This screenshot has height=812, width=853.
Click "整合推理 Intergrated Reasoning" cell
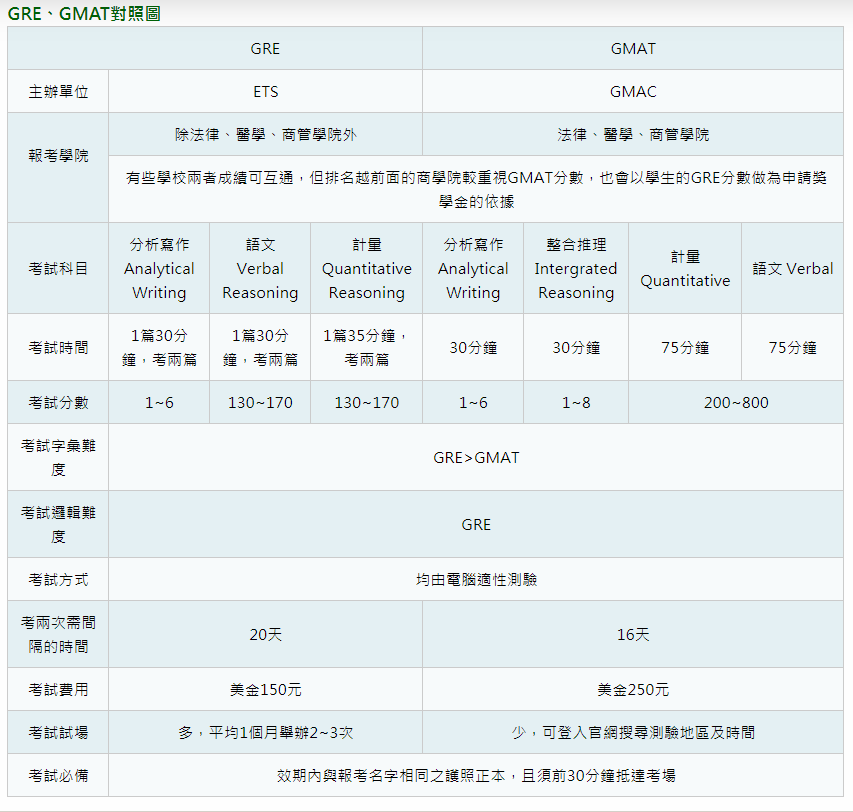point(576,268)
